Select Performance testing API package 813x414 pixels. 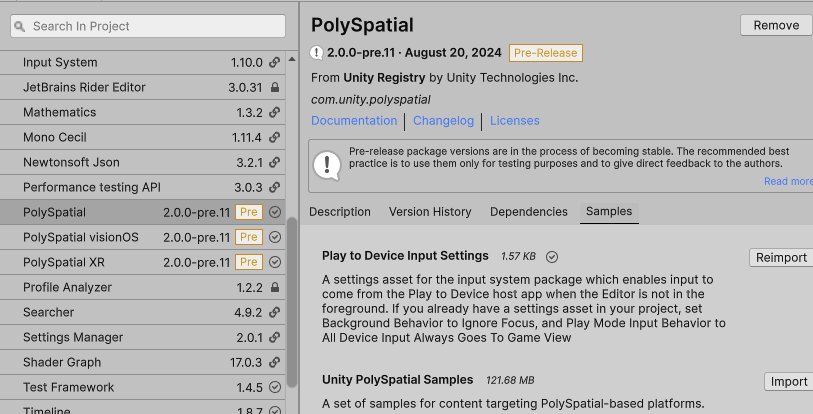click(x=143, y=187)
